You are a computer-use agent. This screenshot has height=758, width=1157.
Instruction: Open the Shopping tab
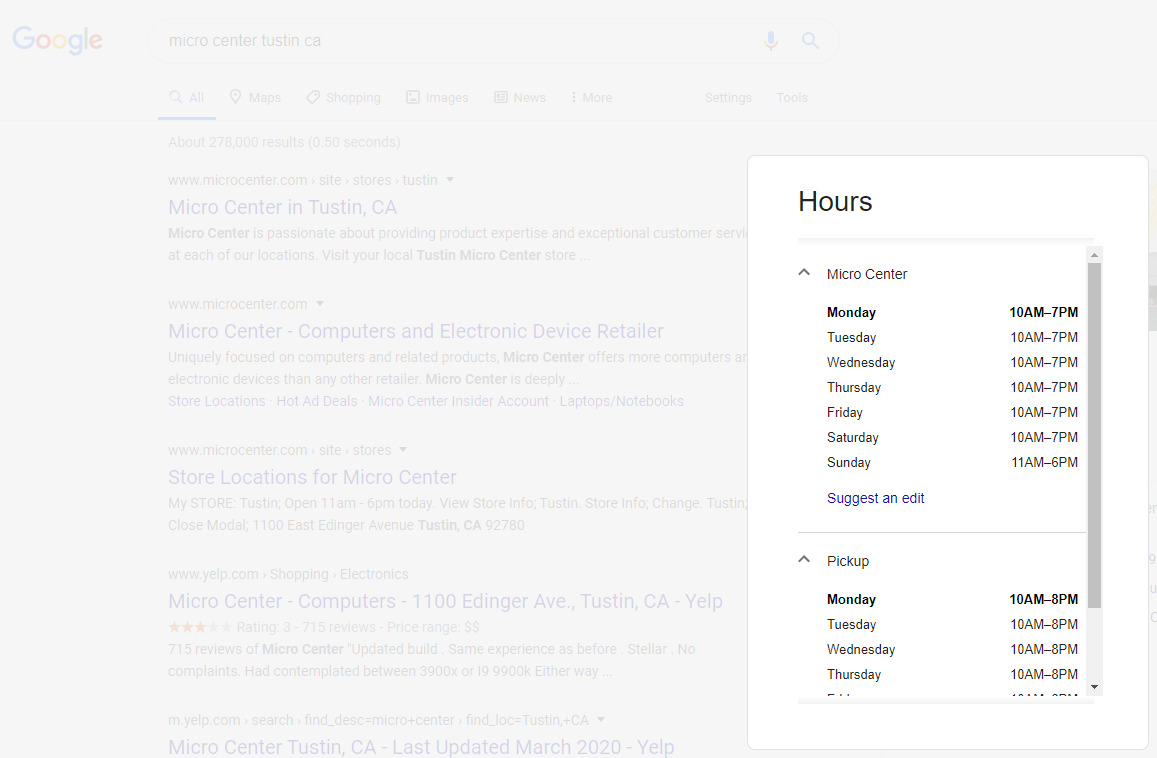click(x=344, y=97)
